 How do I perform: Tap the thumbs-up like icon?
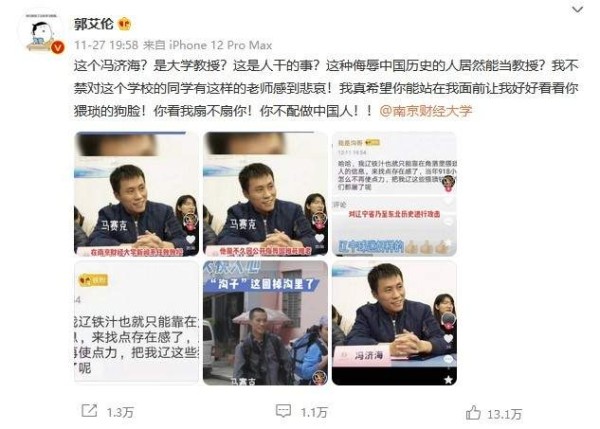pos(473,413)
